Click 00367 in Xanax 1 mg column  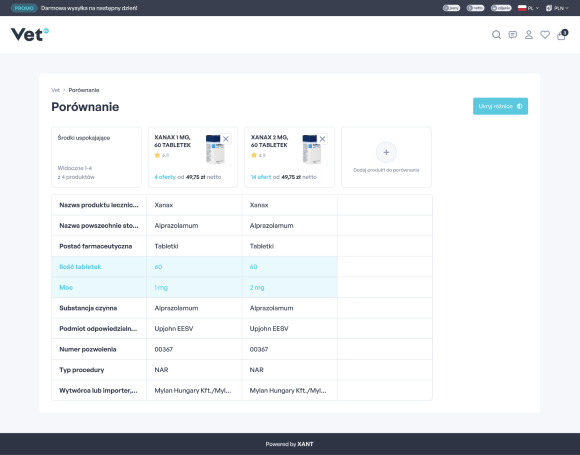click(x=163, y=349)
